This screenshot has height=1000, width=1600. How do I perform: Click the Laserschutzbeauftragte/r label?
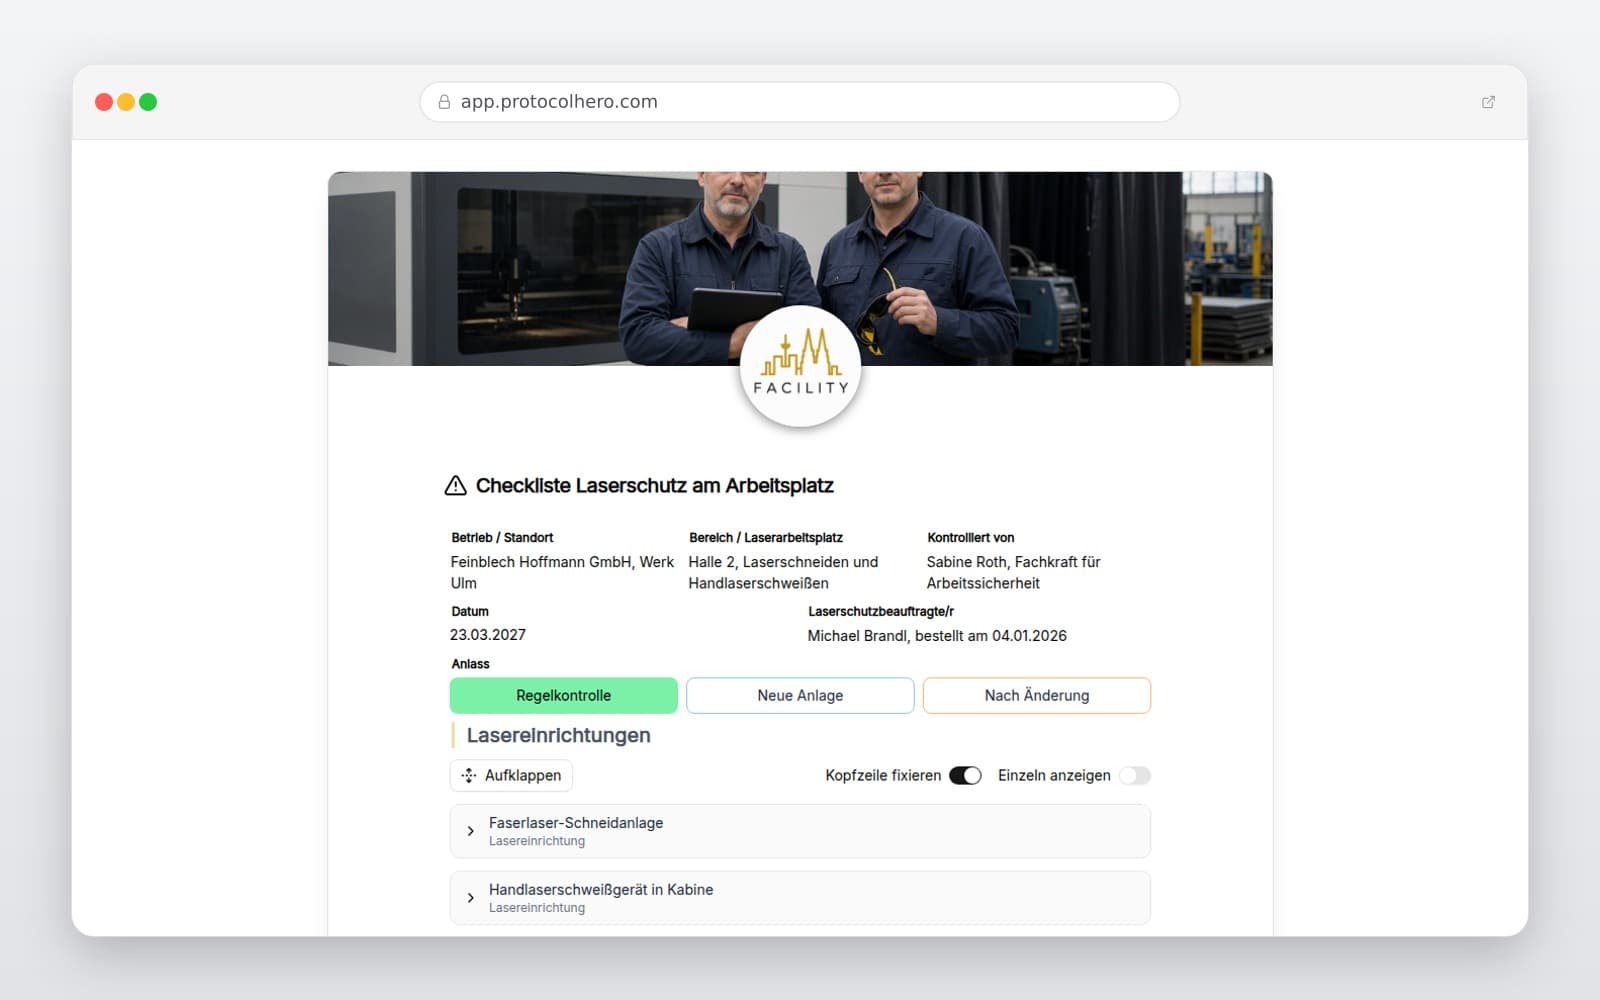881,611
